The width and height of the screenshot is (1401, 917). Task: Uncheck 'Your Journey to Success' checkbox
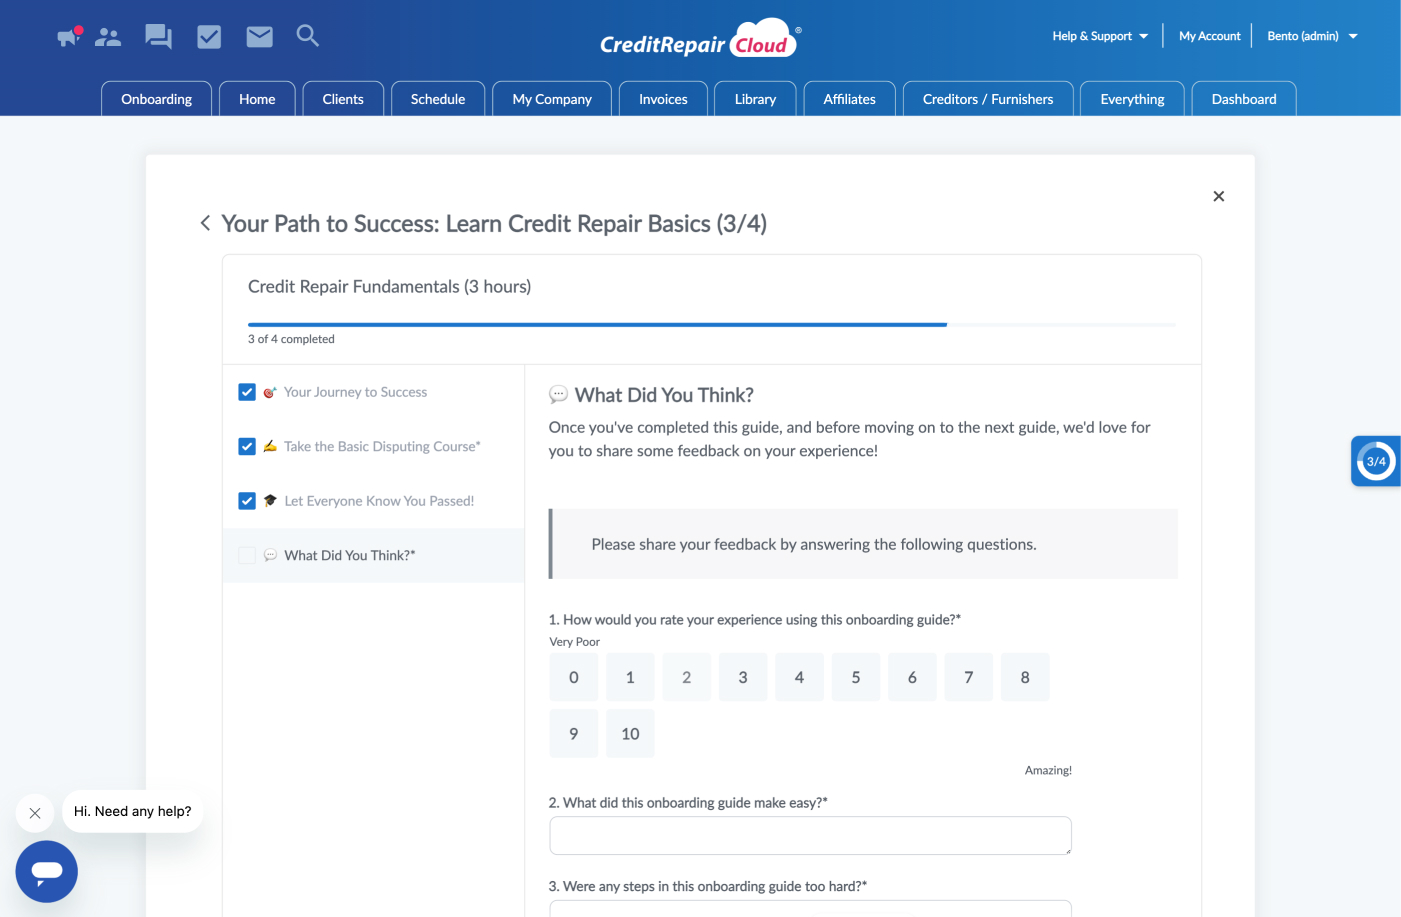[247, 392]
